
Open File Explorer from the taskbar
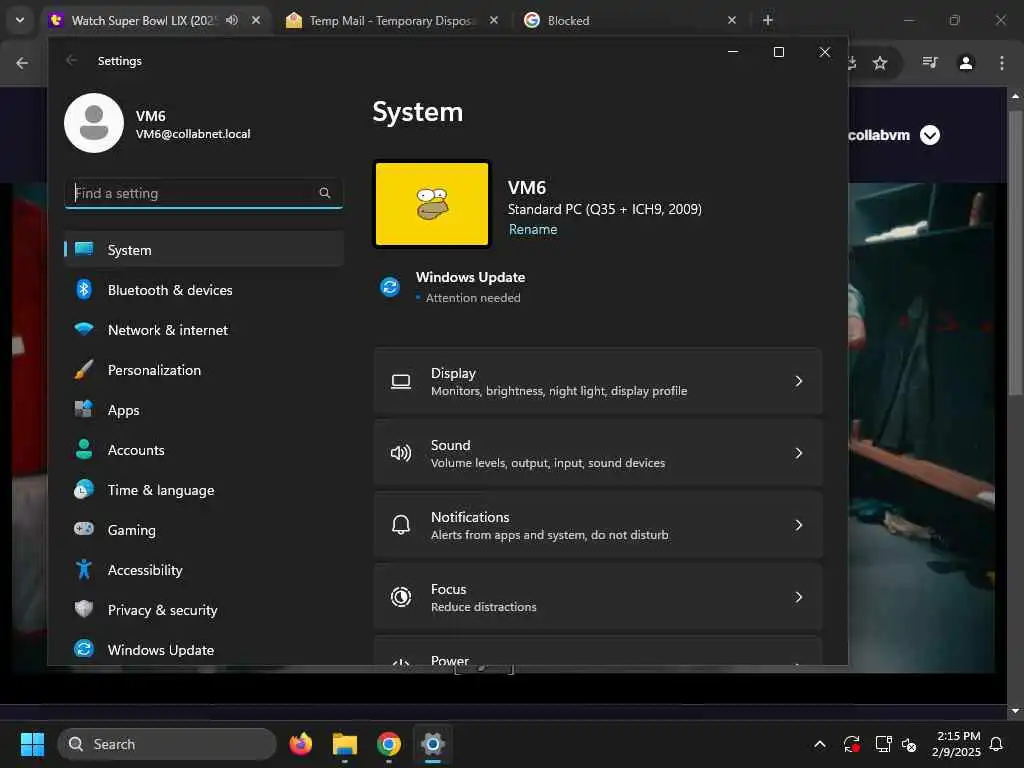coord(345,744)
